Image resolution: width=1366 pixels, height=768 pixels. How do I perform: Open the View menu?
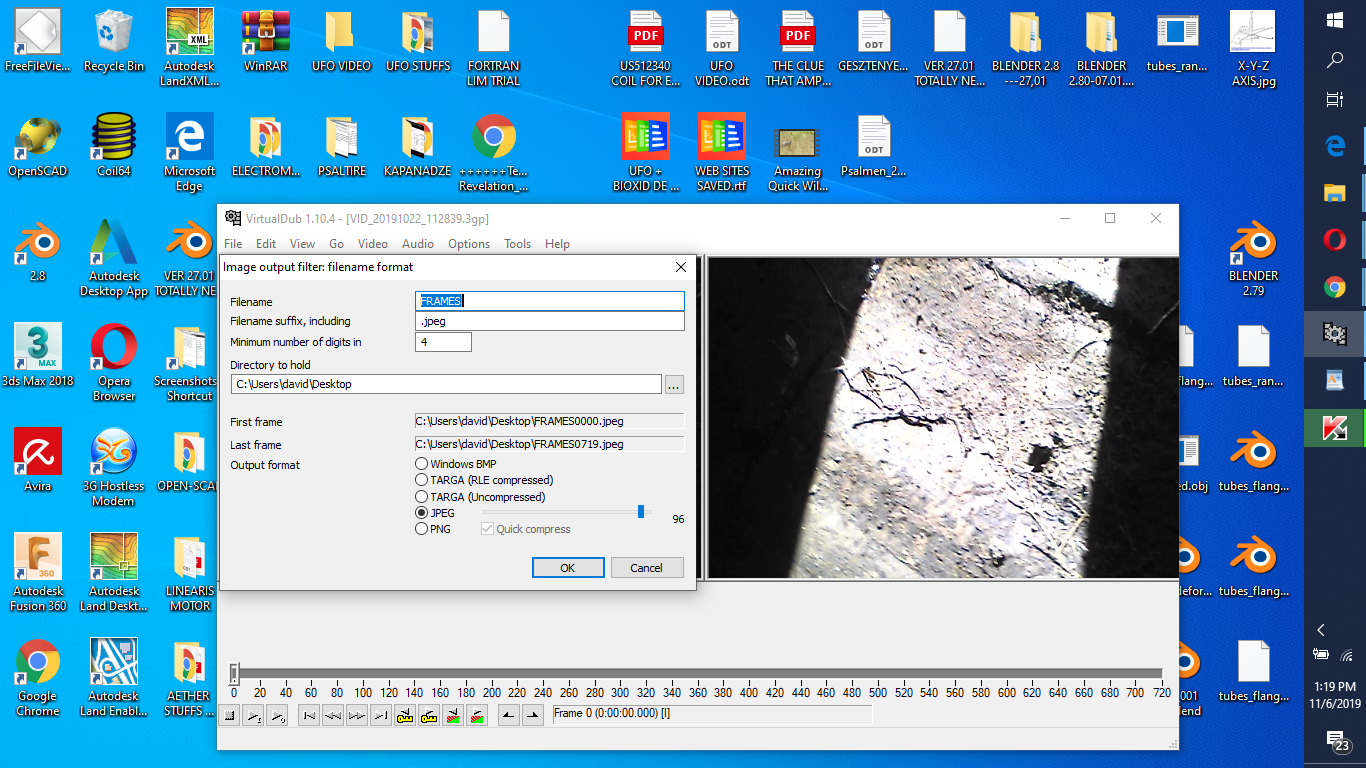tap(303, 244)
